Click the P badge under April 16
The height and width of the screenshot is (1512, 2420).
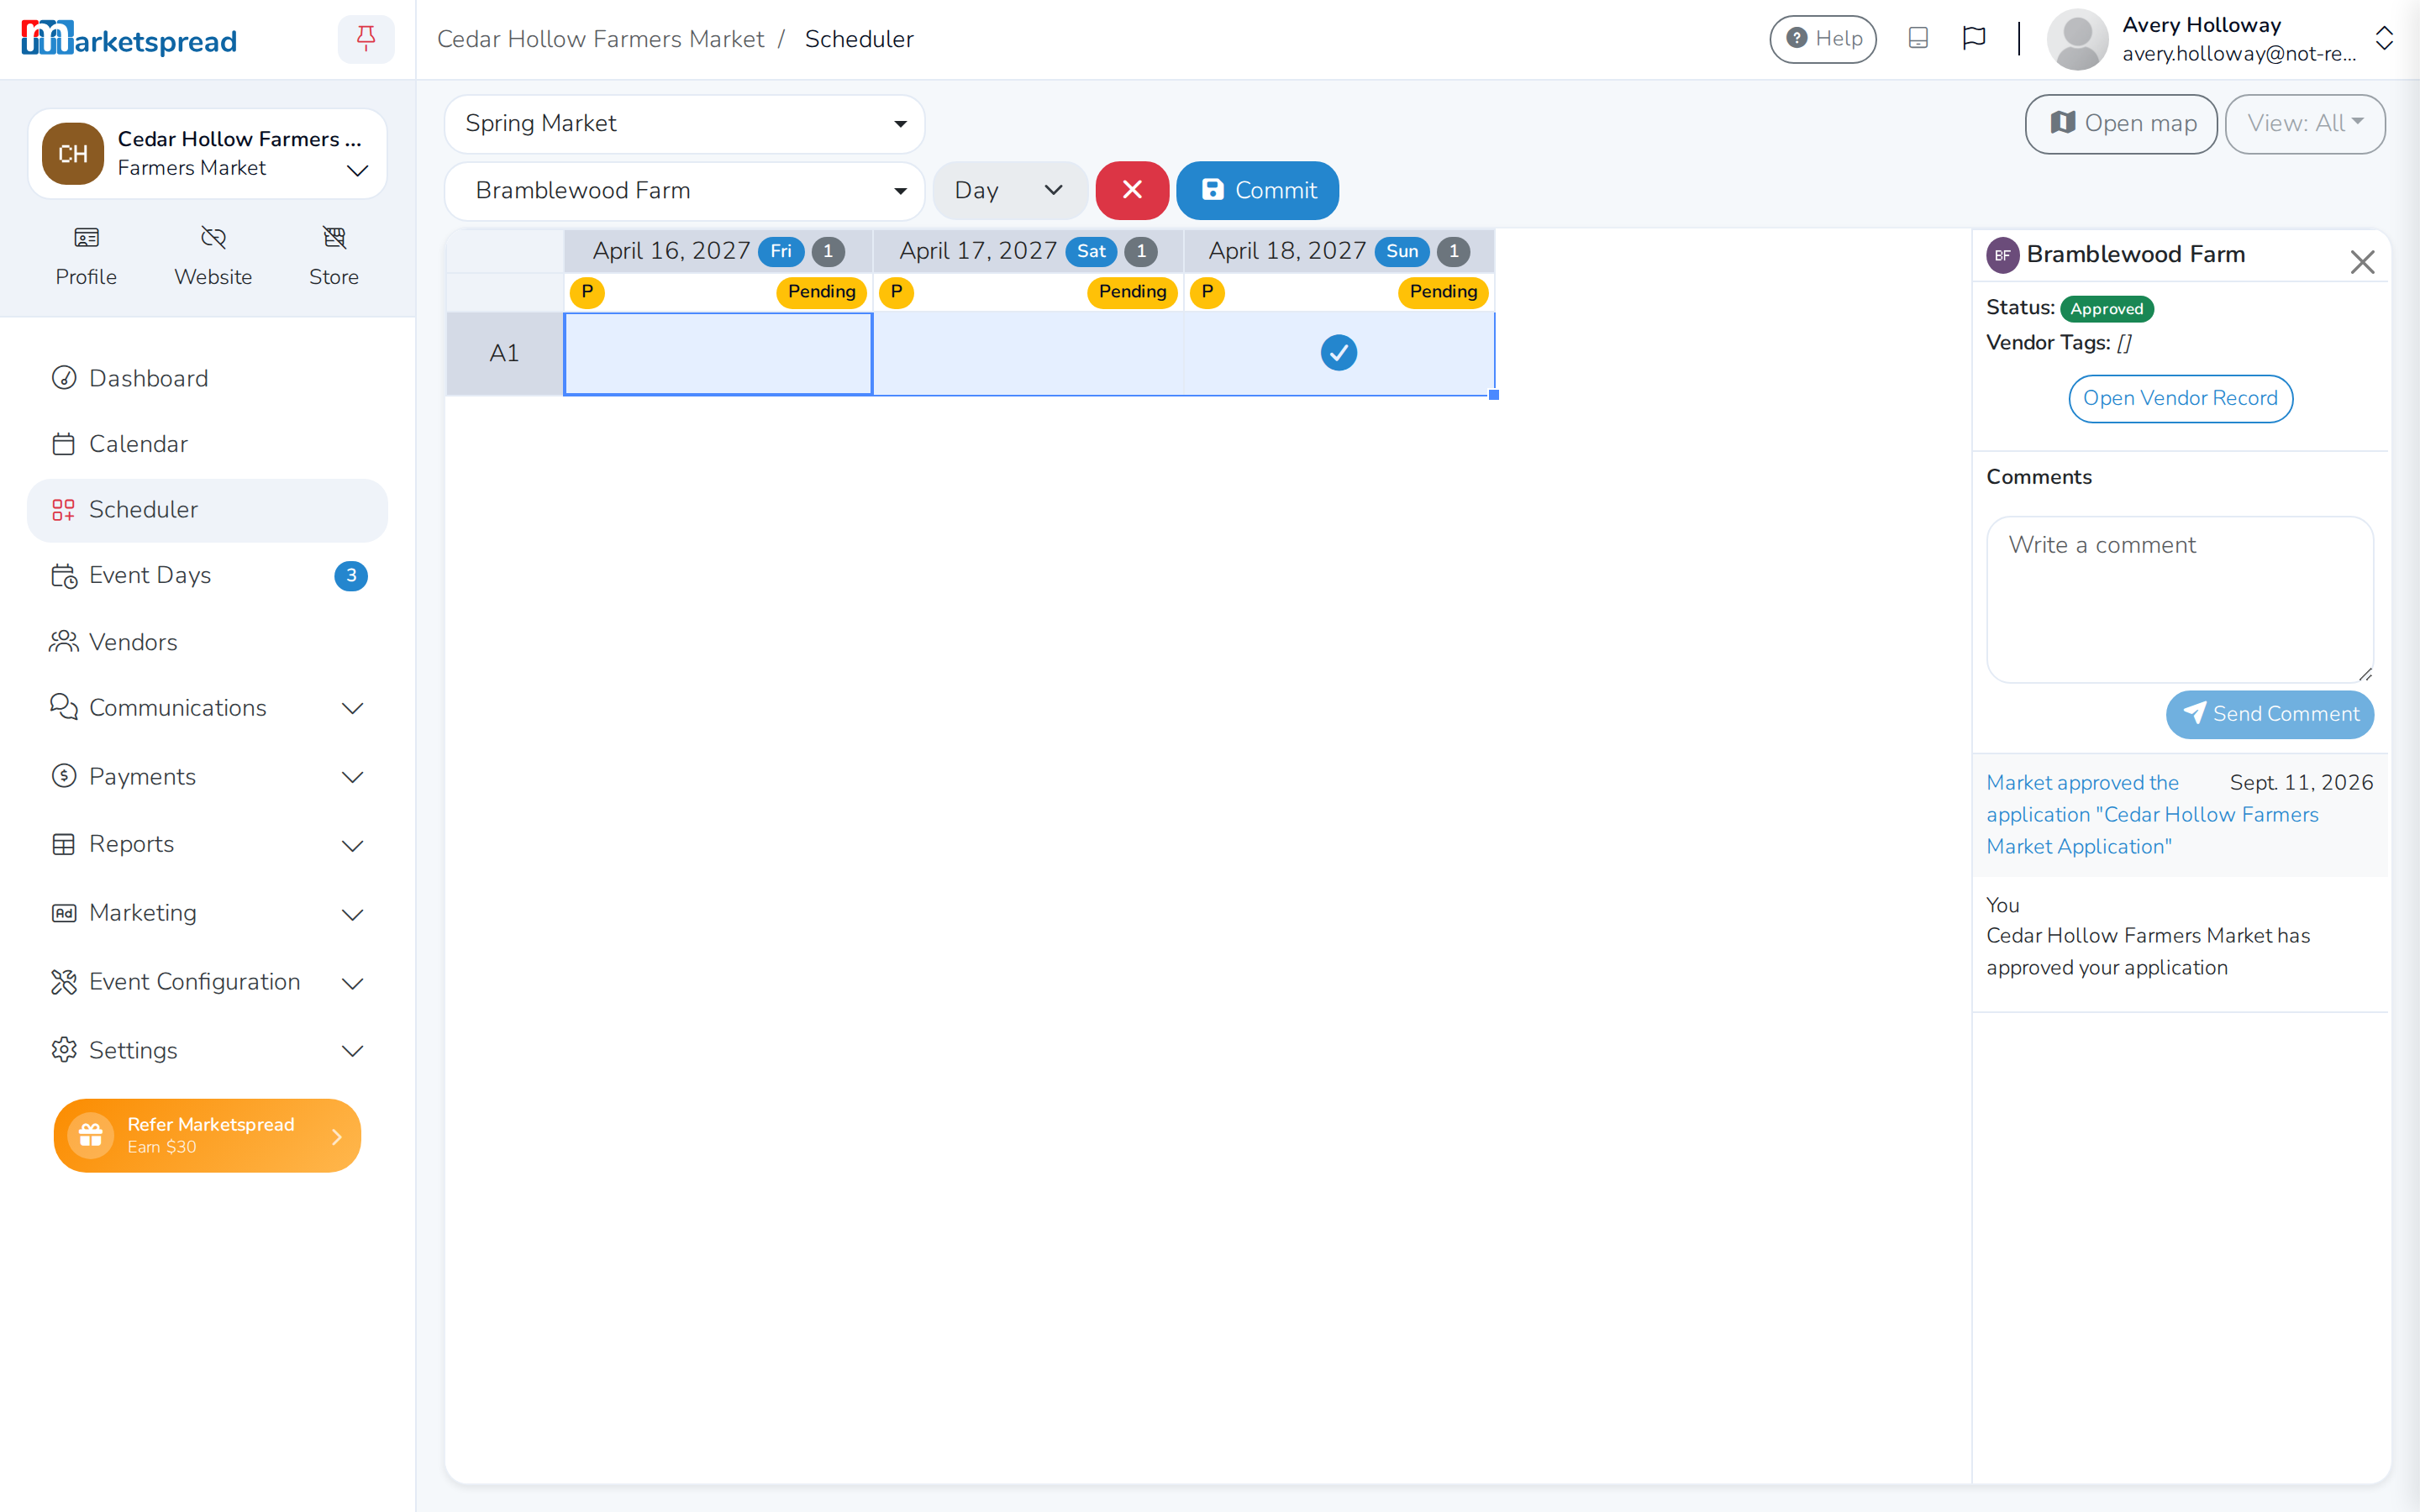pos(587,292)
